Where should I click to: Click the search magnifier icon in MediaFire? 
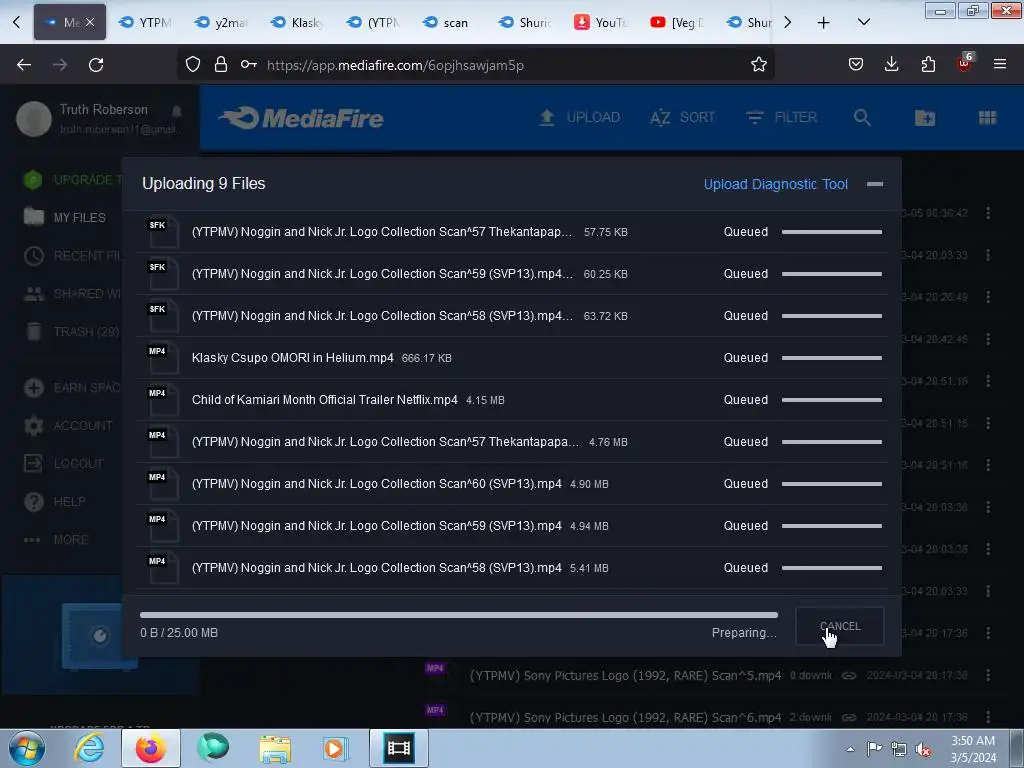862,118
